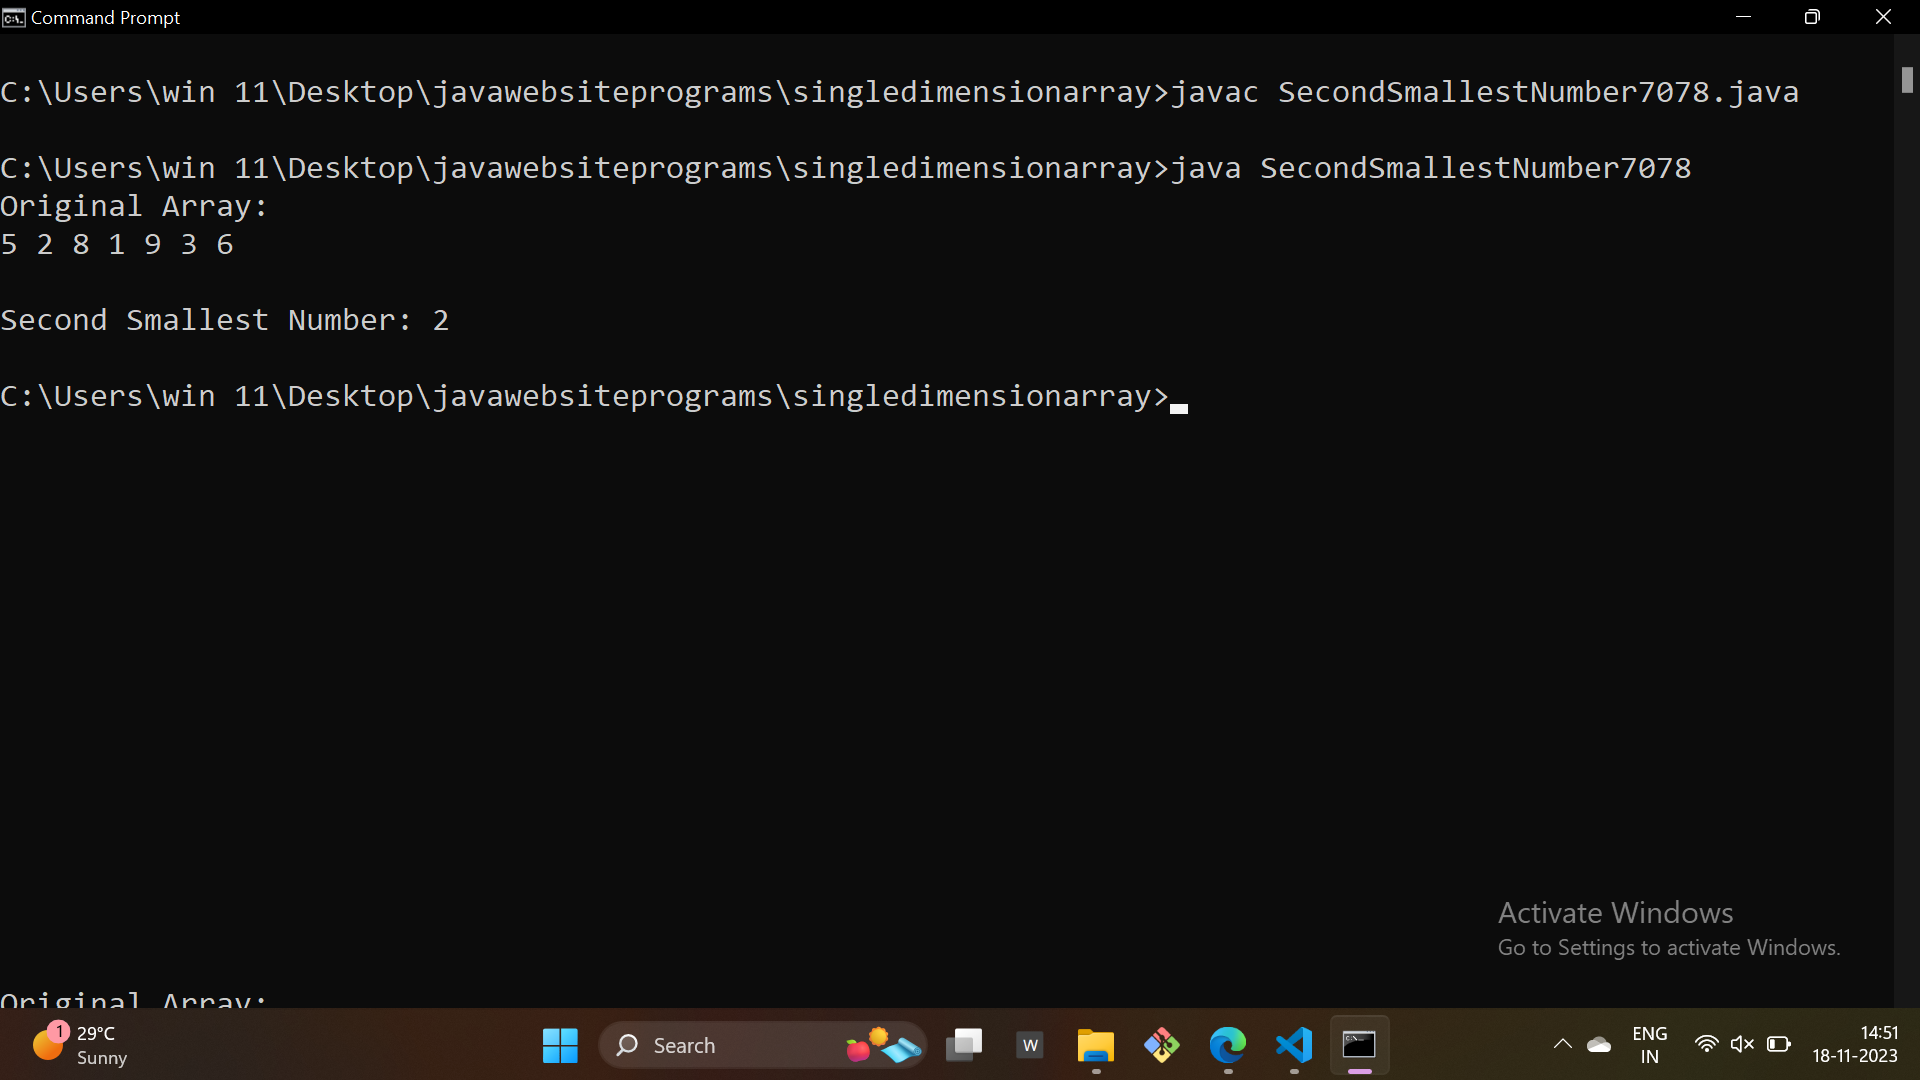Screen dimensions: 1920x1080
Task: Open the OneDrive cloud icon
Action: 1599,1045
